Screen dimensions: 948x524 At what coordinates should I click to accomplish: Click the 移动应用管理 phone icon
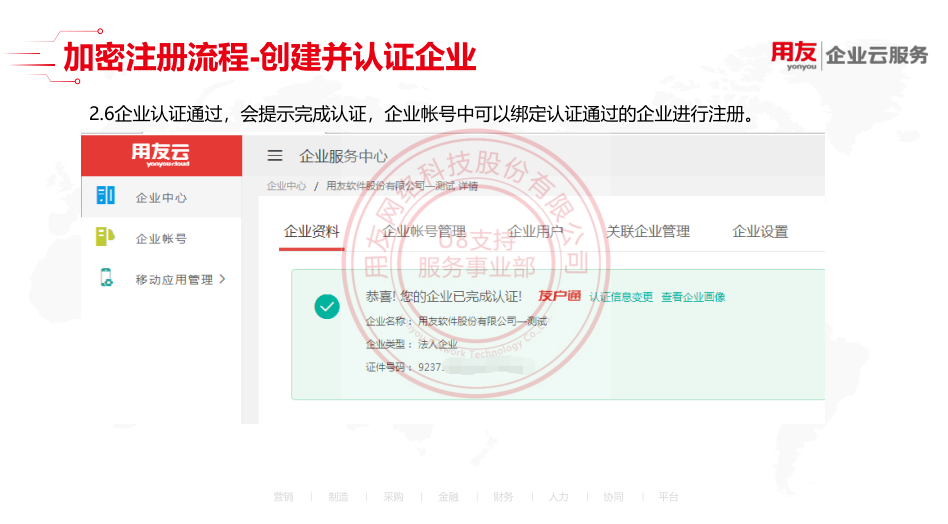click(x=106, y=277)
